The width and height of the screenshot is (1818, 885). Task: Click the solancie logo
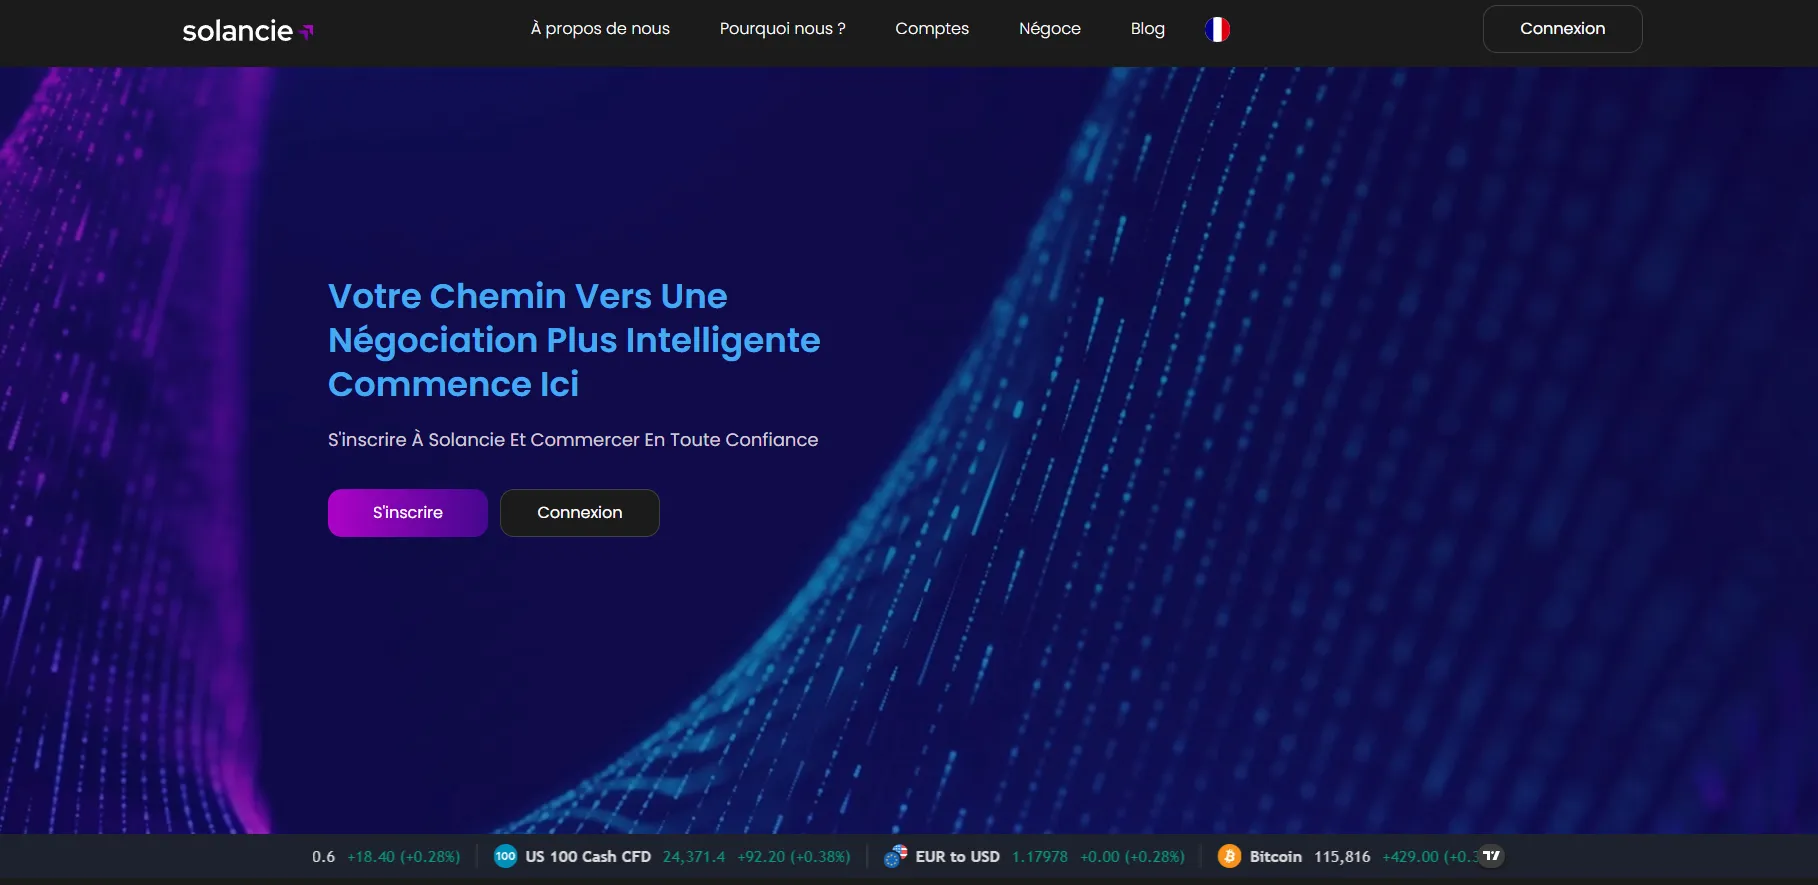248,31
